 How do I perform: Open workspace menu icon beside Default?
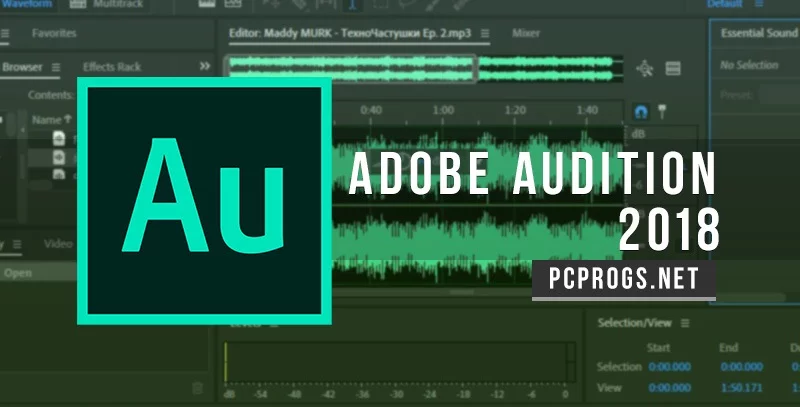tap(760, 4)
